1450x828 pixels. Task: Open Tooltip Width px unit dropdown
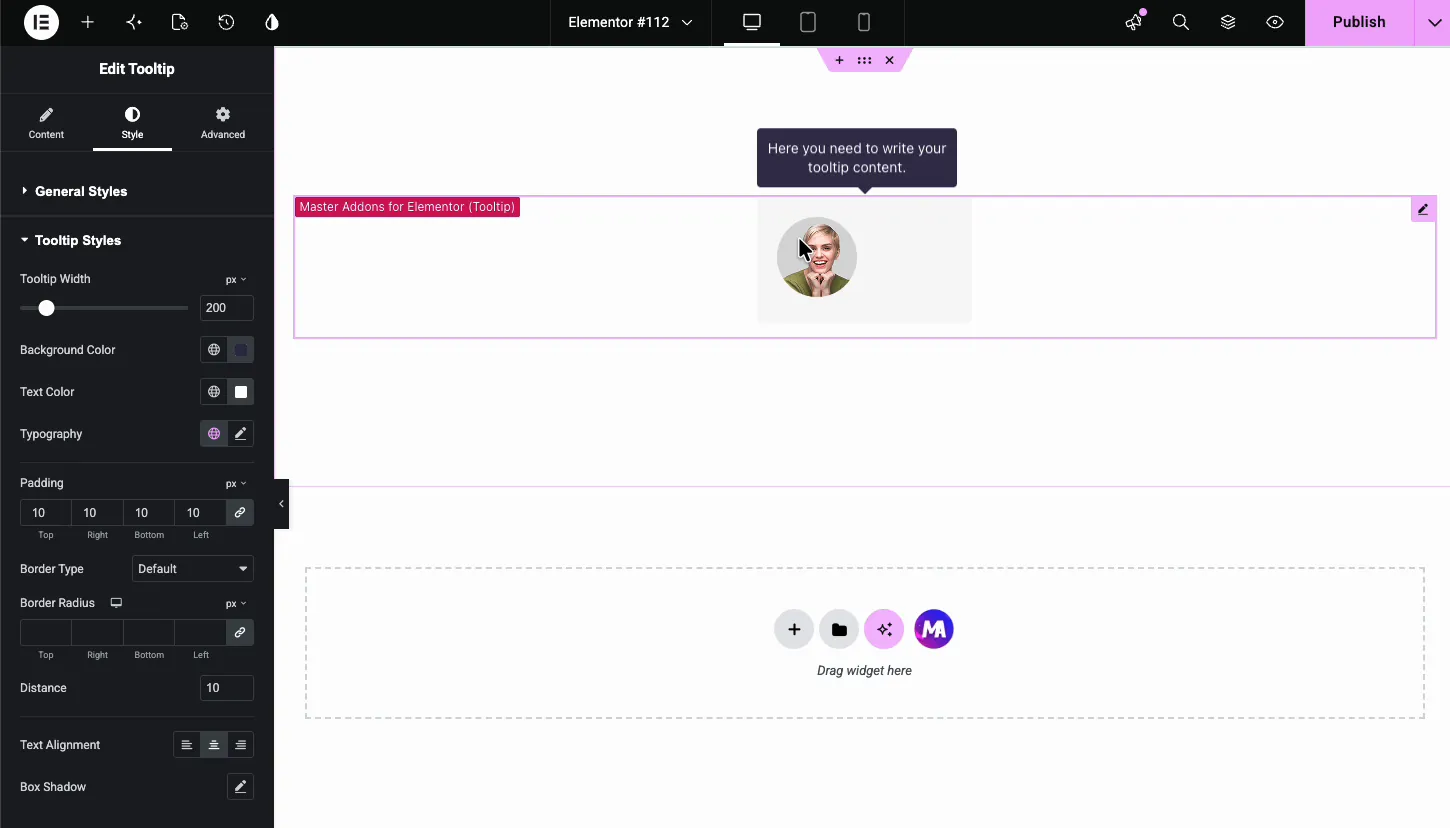235,280
